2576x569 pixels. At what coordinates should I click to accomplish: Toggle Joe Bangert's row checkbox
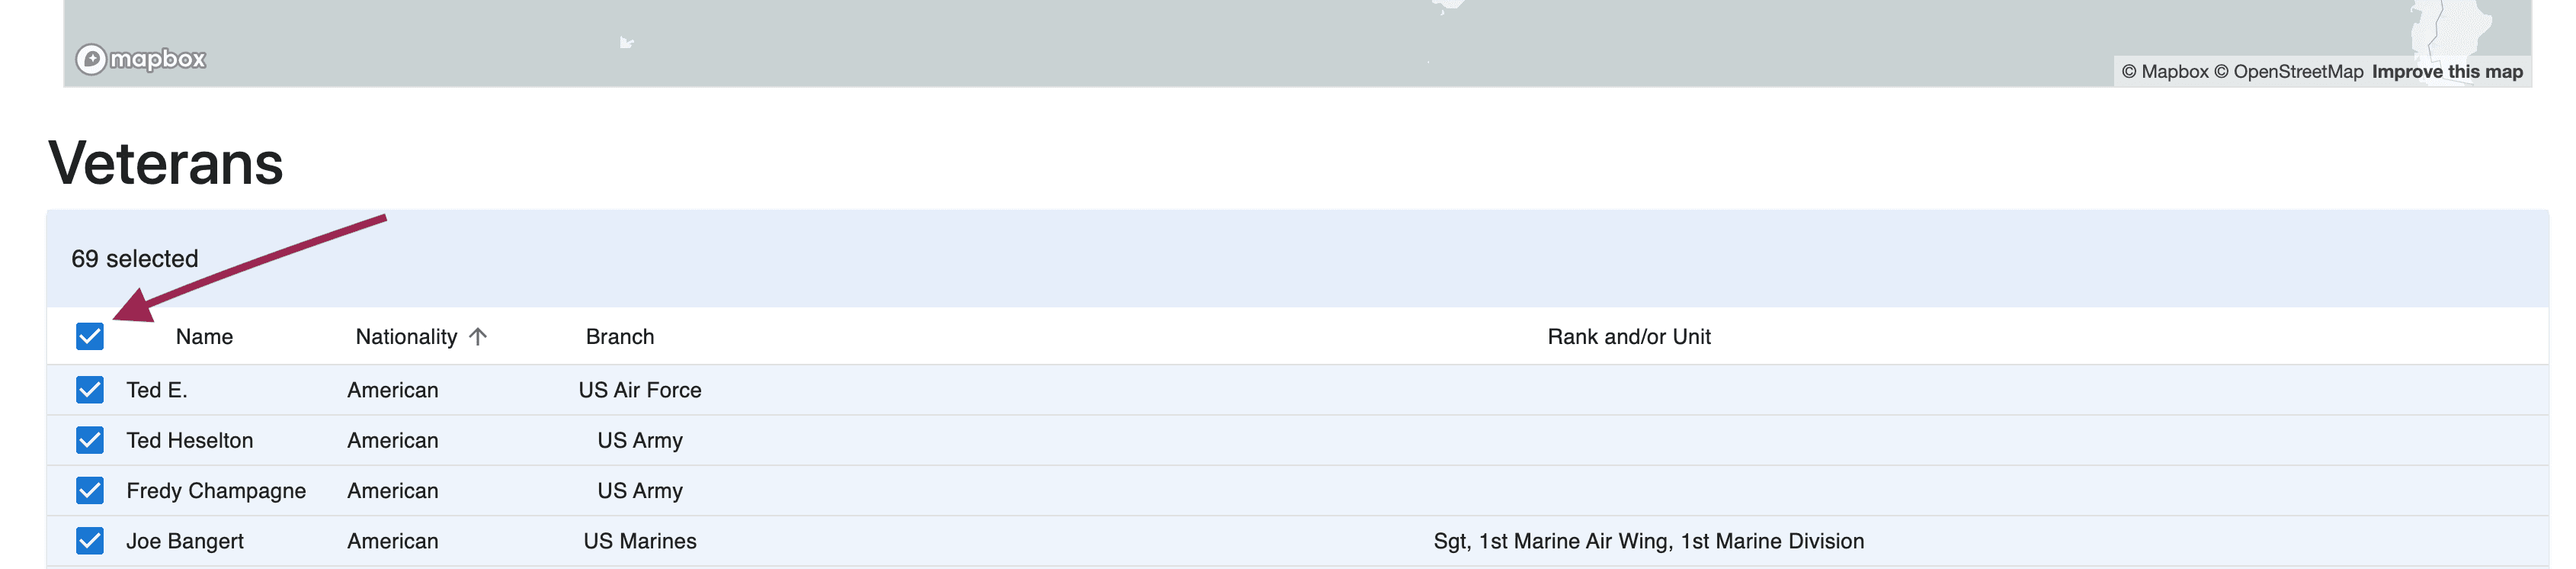pos(90,541)
